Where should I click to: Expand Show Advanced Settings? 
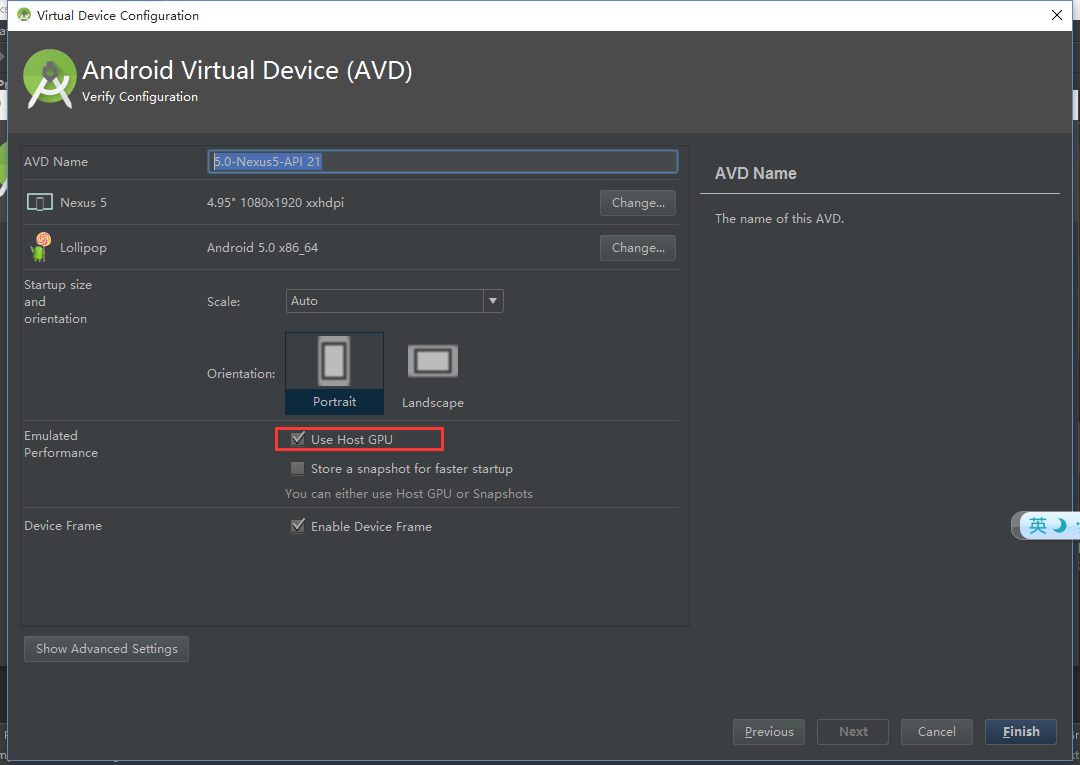pos(106,649)
